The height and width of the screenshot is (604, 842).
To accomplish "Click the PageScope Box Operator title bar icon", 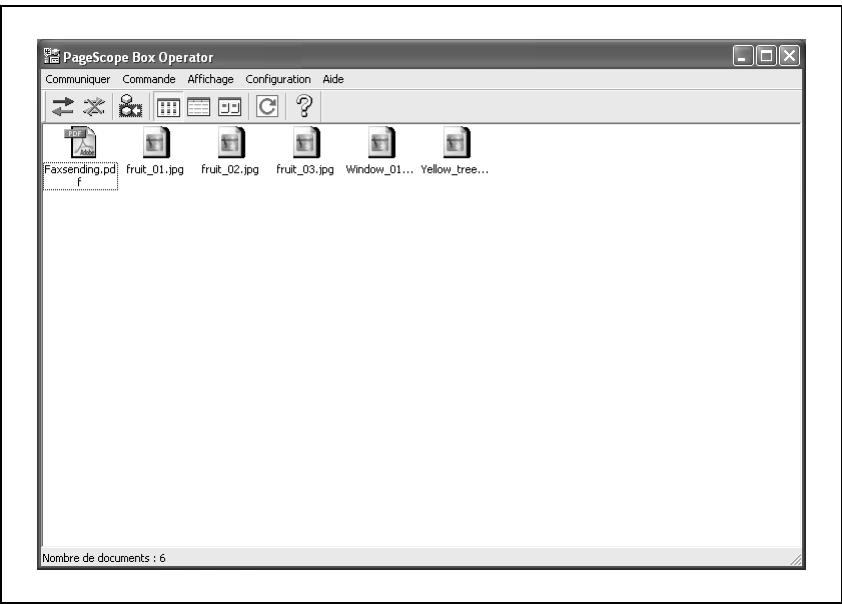I will [x=52, y=56].
